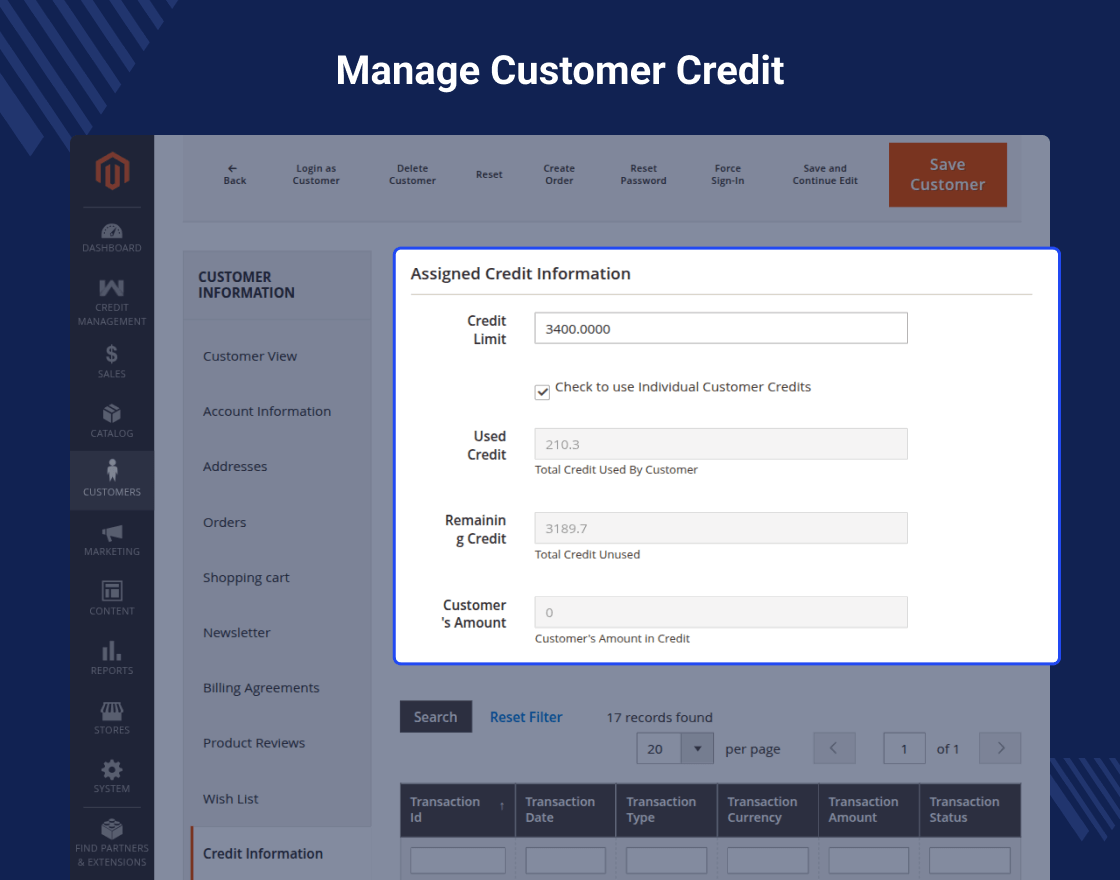Open Orders tab

(x=224, y=522)
